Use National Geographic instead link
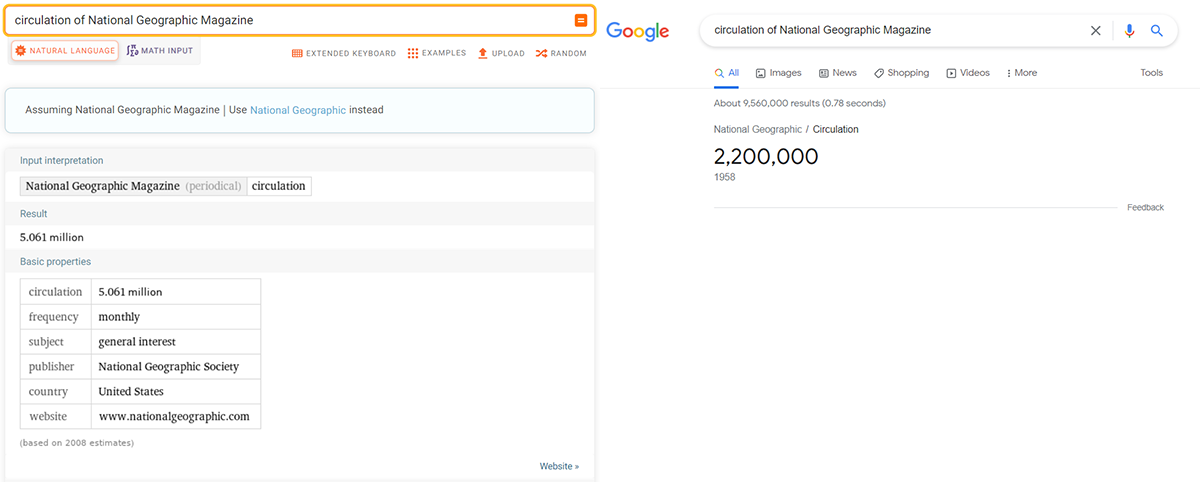Screen dimensions: 1200x482 298,110
